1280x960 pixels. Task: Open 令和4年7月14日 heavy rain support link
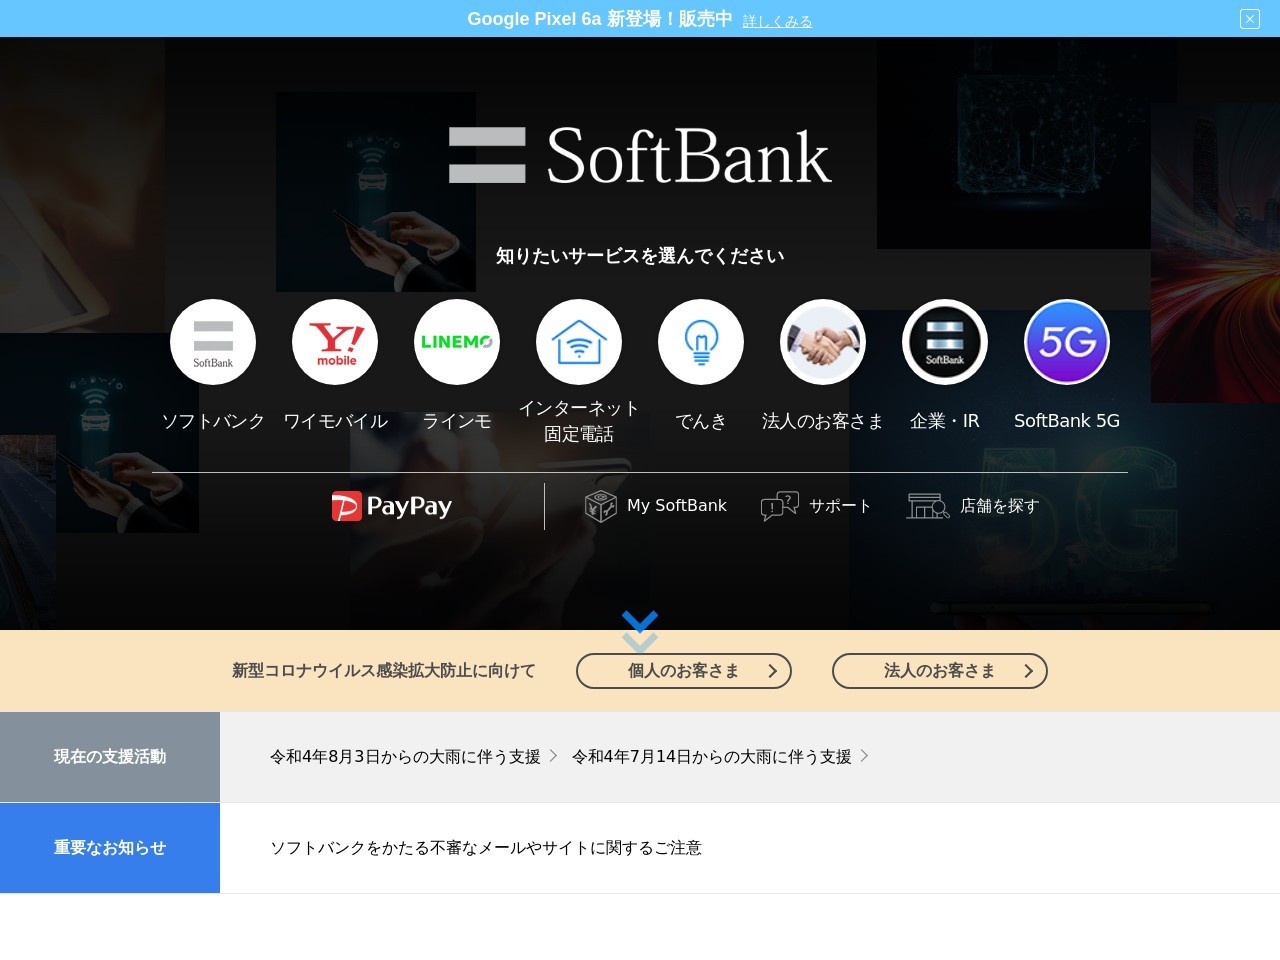[712, 757]
